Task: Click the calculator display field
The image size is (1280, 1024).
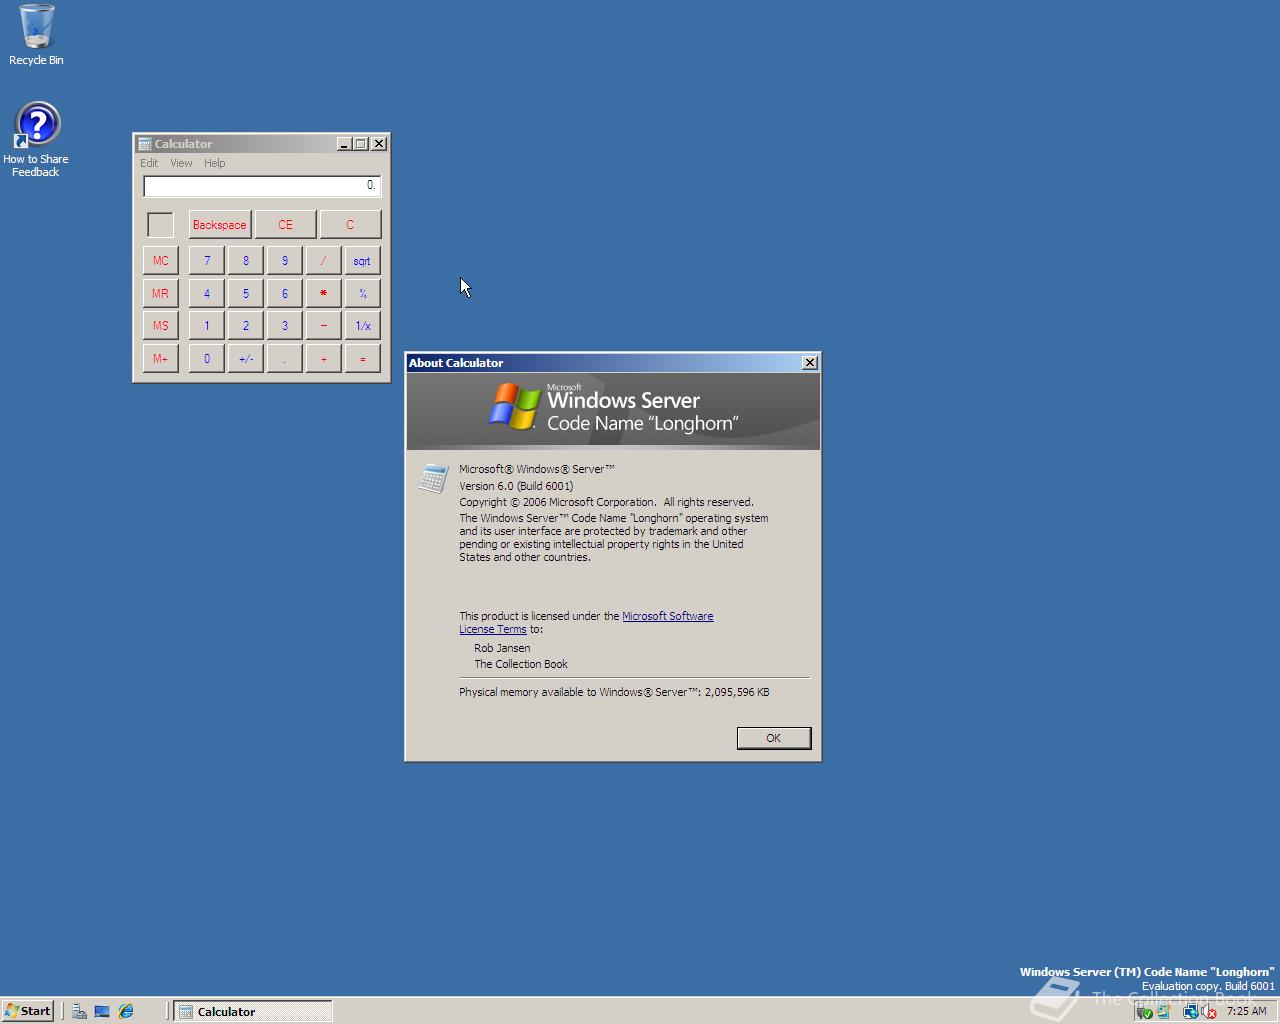Action: pos(262,186)
